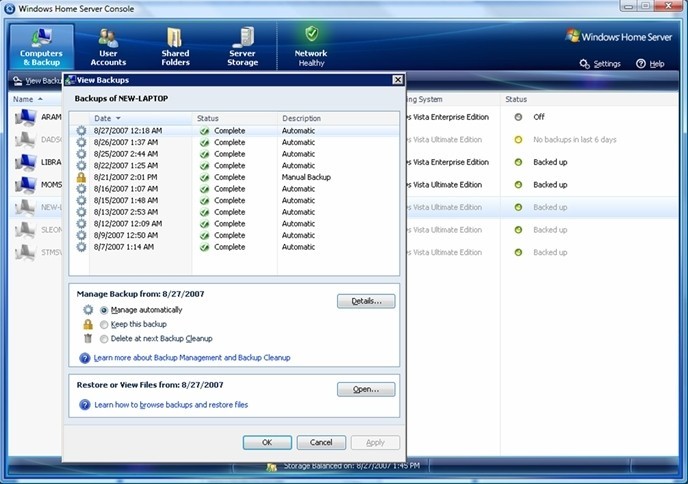The width and height of the screenshot is (688, 484).
Task: Select the 8/26/2007 1:37 AM backup
Action: coord(235,142)
